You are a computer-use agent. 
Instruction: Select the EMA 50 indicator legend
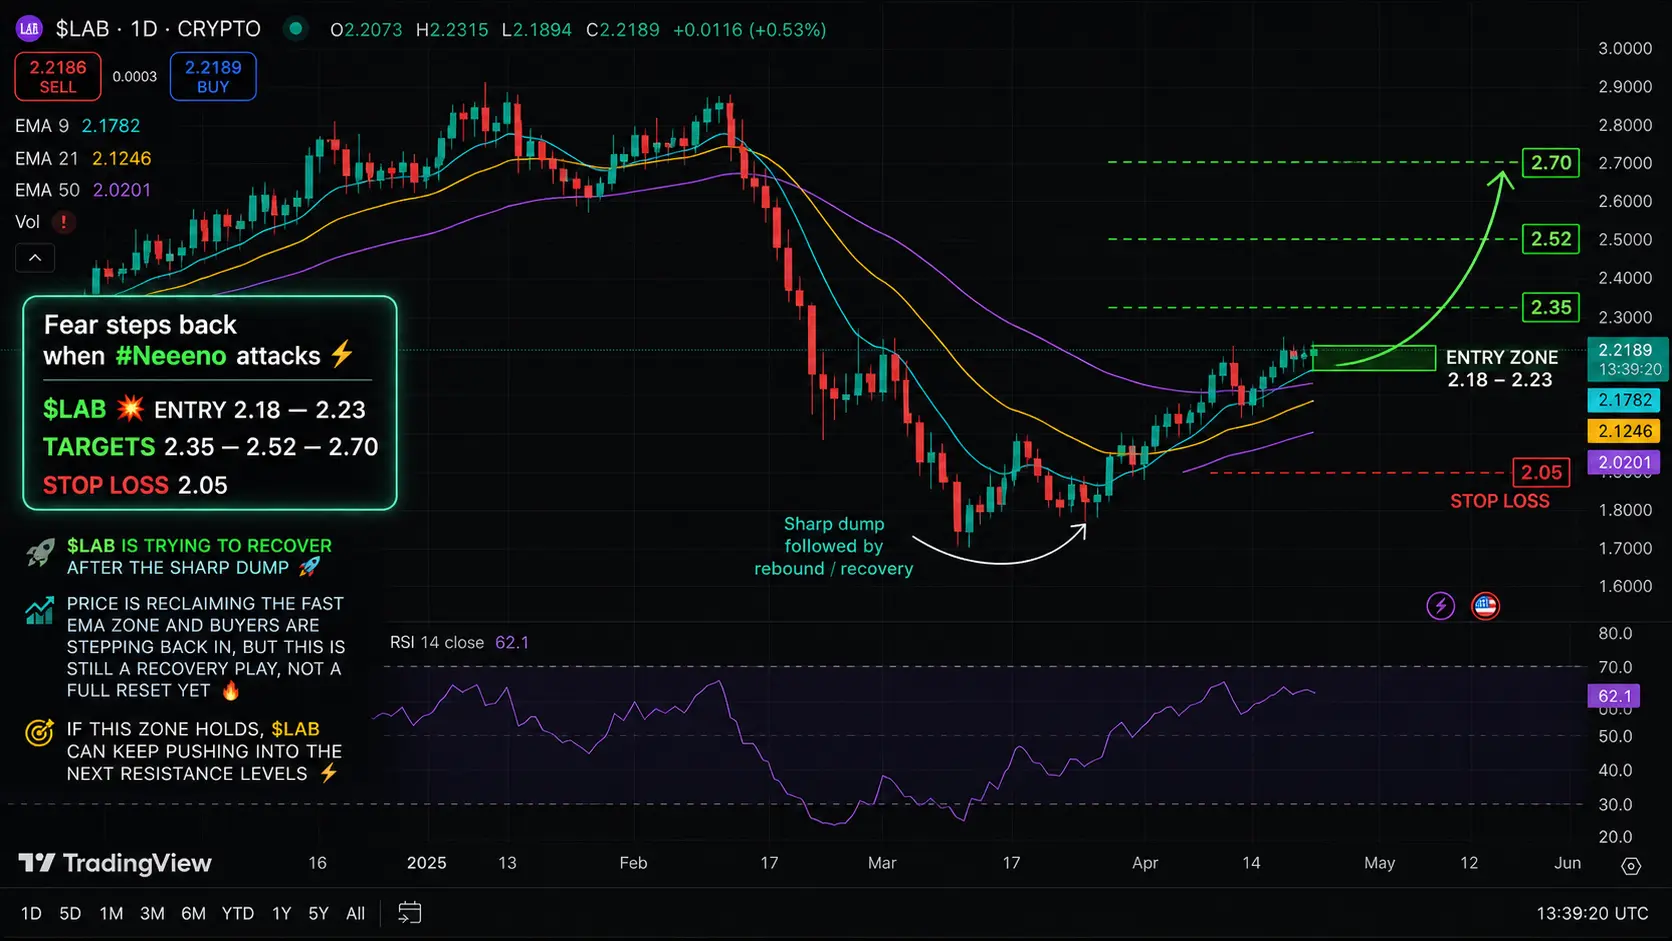tap(83, 190)
